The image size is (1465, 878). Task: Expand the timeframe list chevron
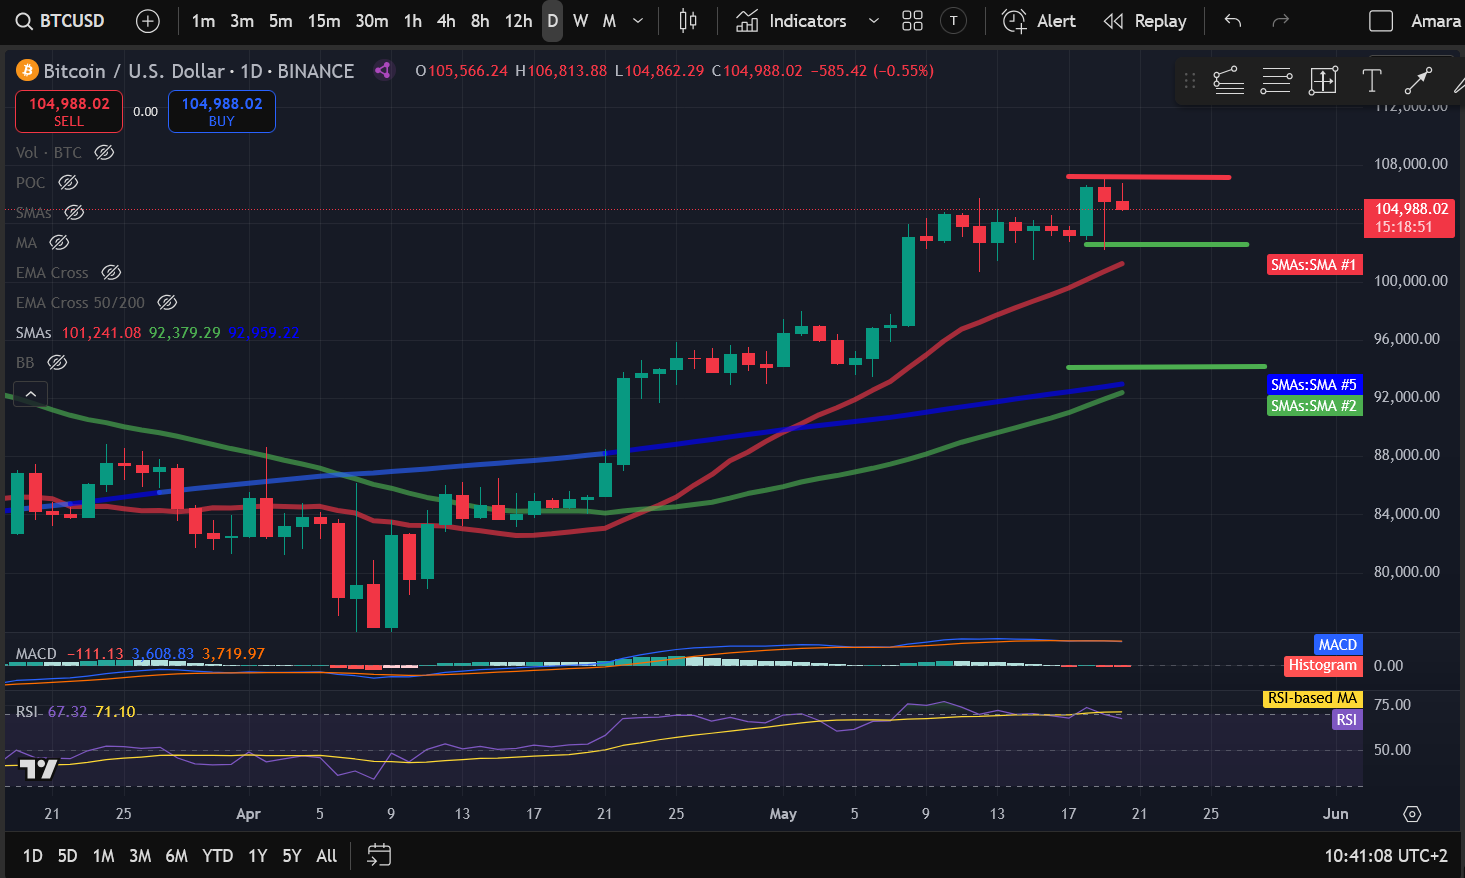point(638,21)
